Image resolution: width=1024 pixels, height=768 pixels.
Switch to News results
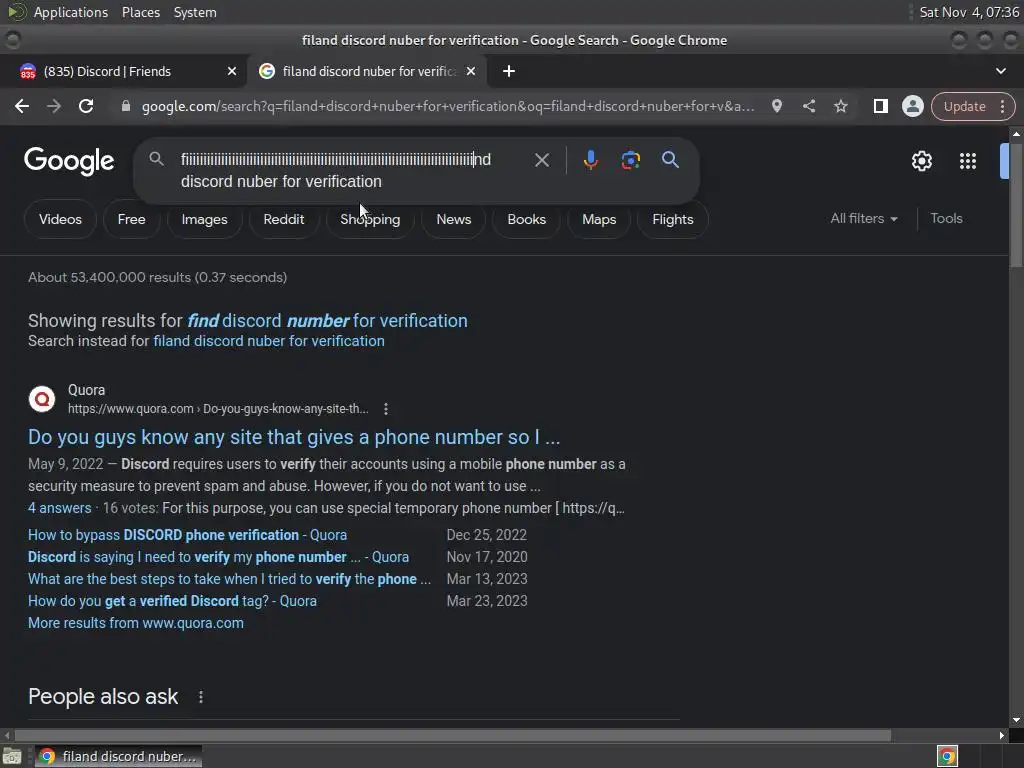click(x=453, y=219)
